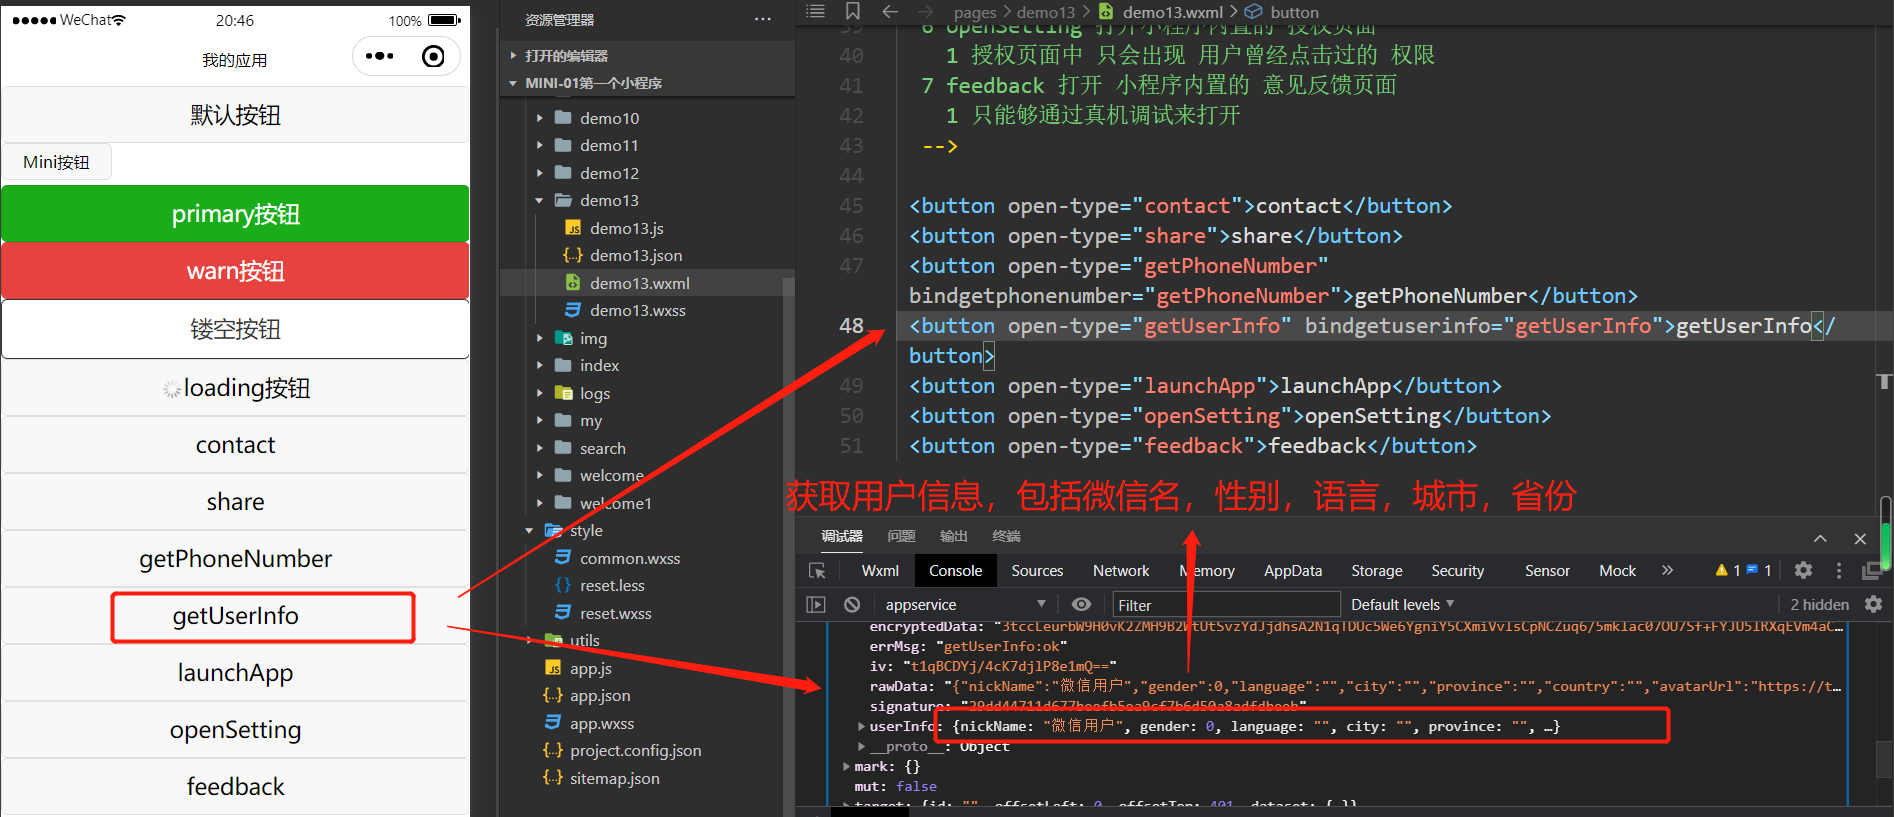Screen dimensions: 1894x817
Task: Tap the getPhoneNumber button in simulator
Action: point(236,559)
